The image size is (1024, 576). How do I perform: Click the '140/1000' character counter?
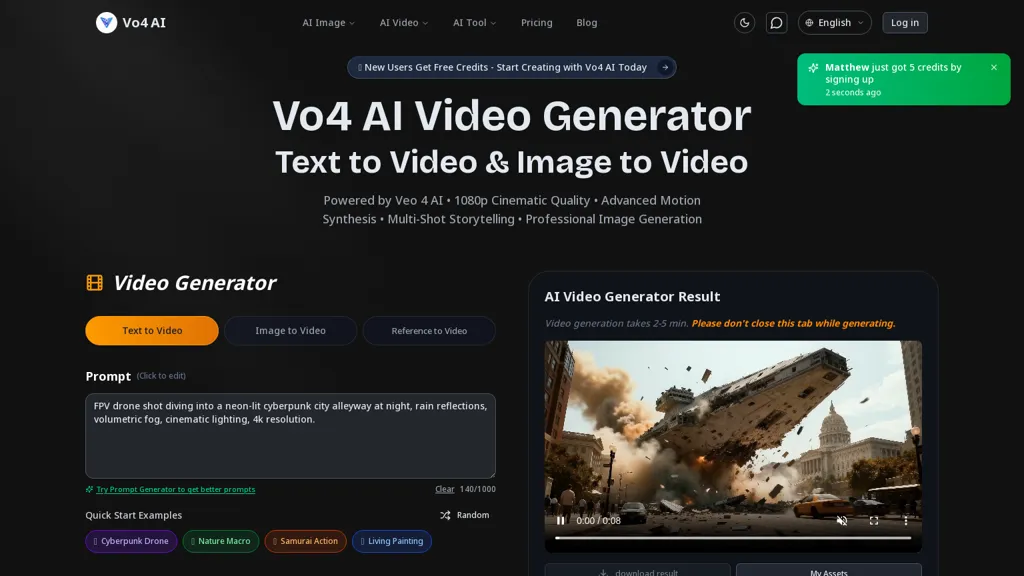[477, 489]
